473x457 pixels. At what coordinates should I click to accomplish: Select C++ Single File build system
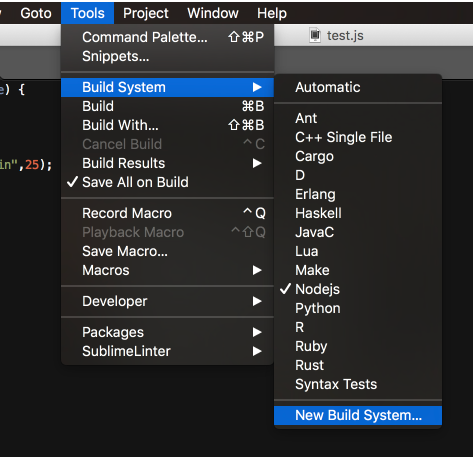click(358, 137)
